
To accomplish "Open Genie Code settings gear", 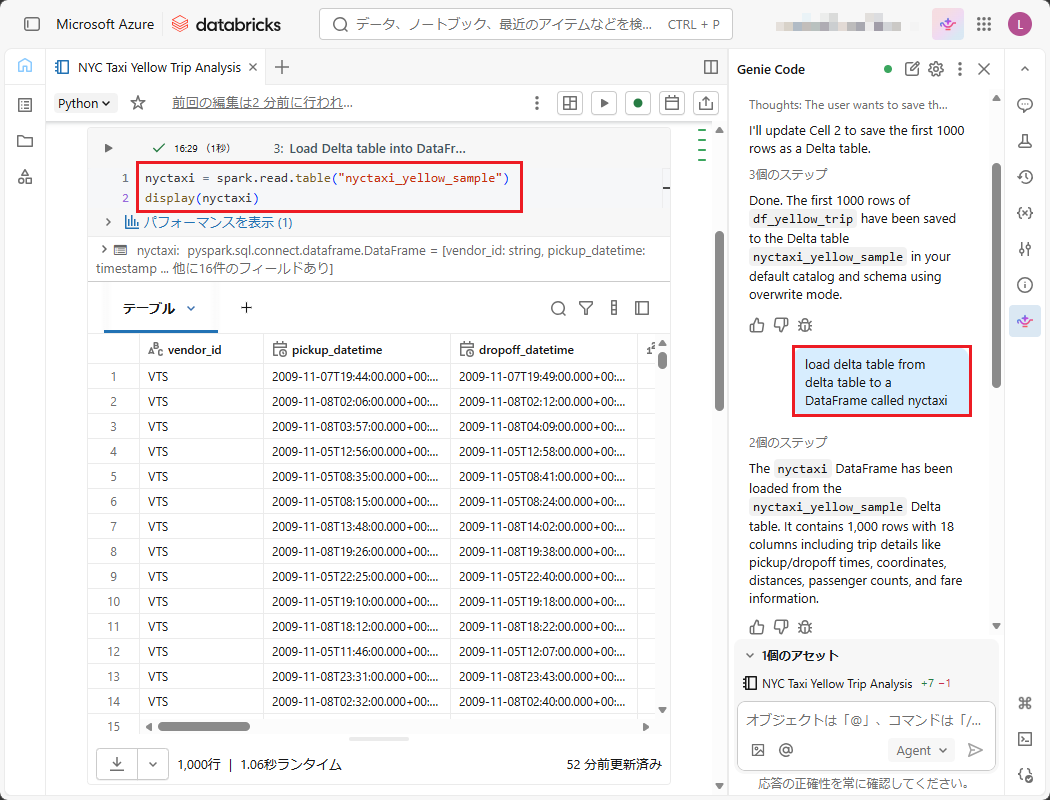I will click(936, 69).
